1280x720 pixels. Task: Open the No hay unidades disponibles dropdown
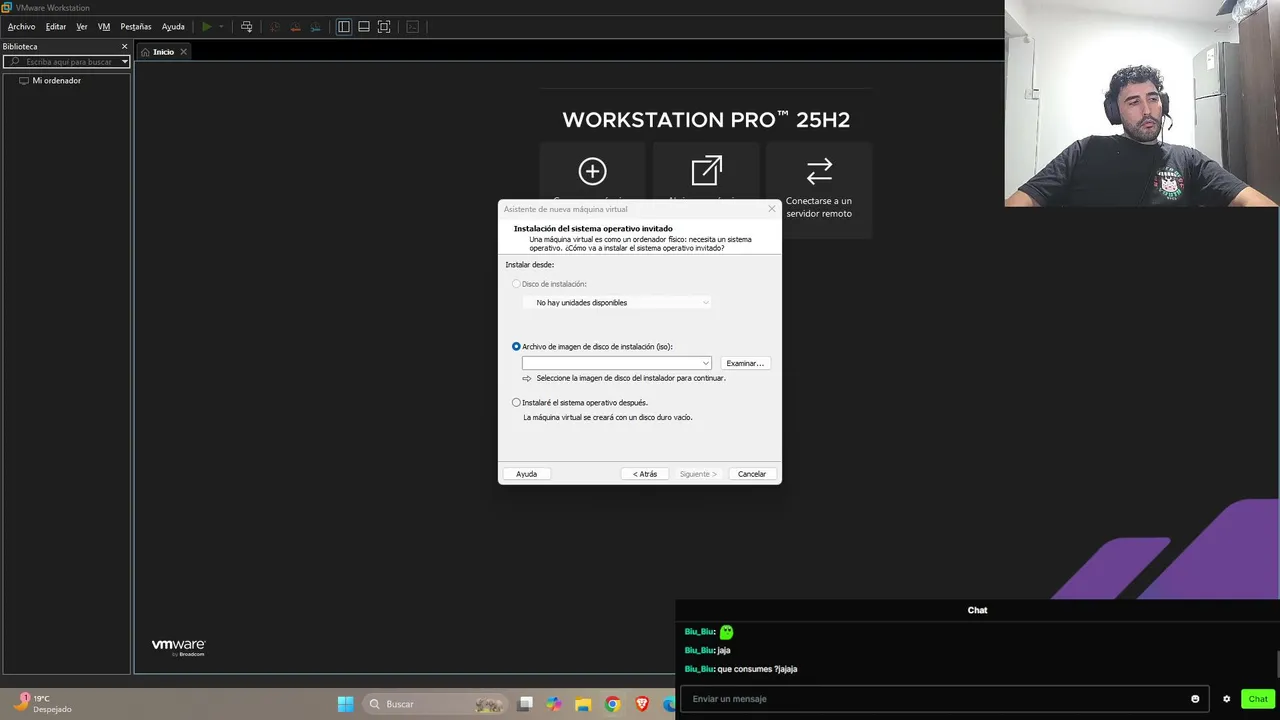(x=616, y=302)
